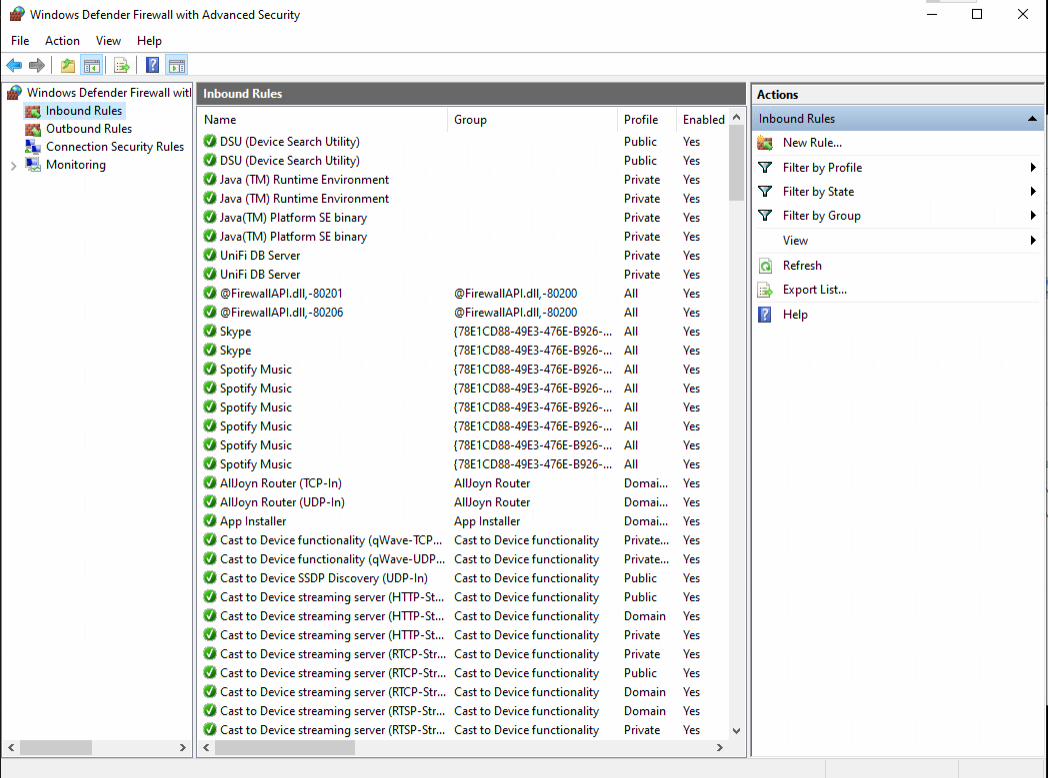
Task: Click the rules list scroll-down arrow
Action: click(x=737, y=731)
